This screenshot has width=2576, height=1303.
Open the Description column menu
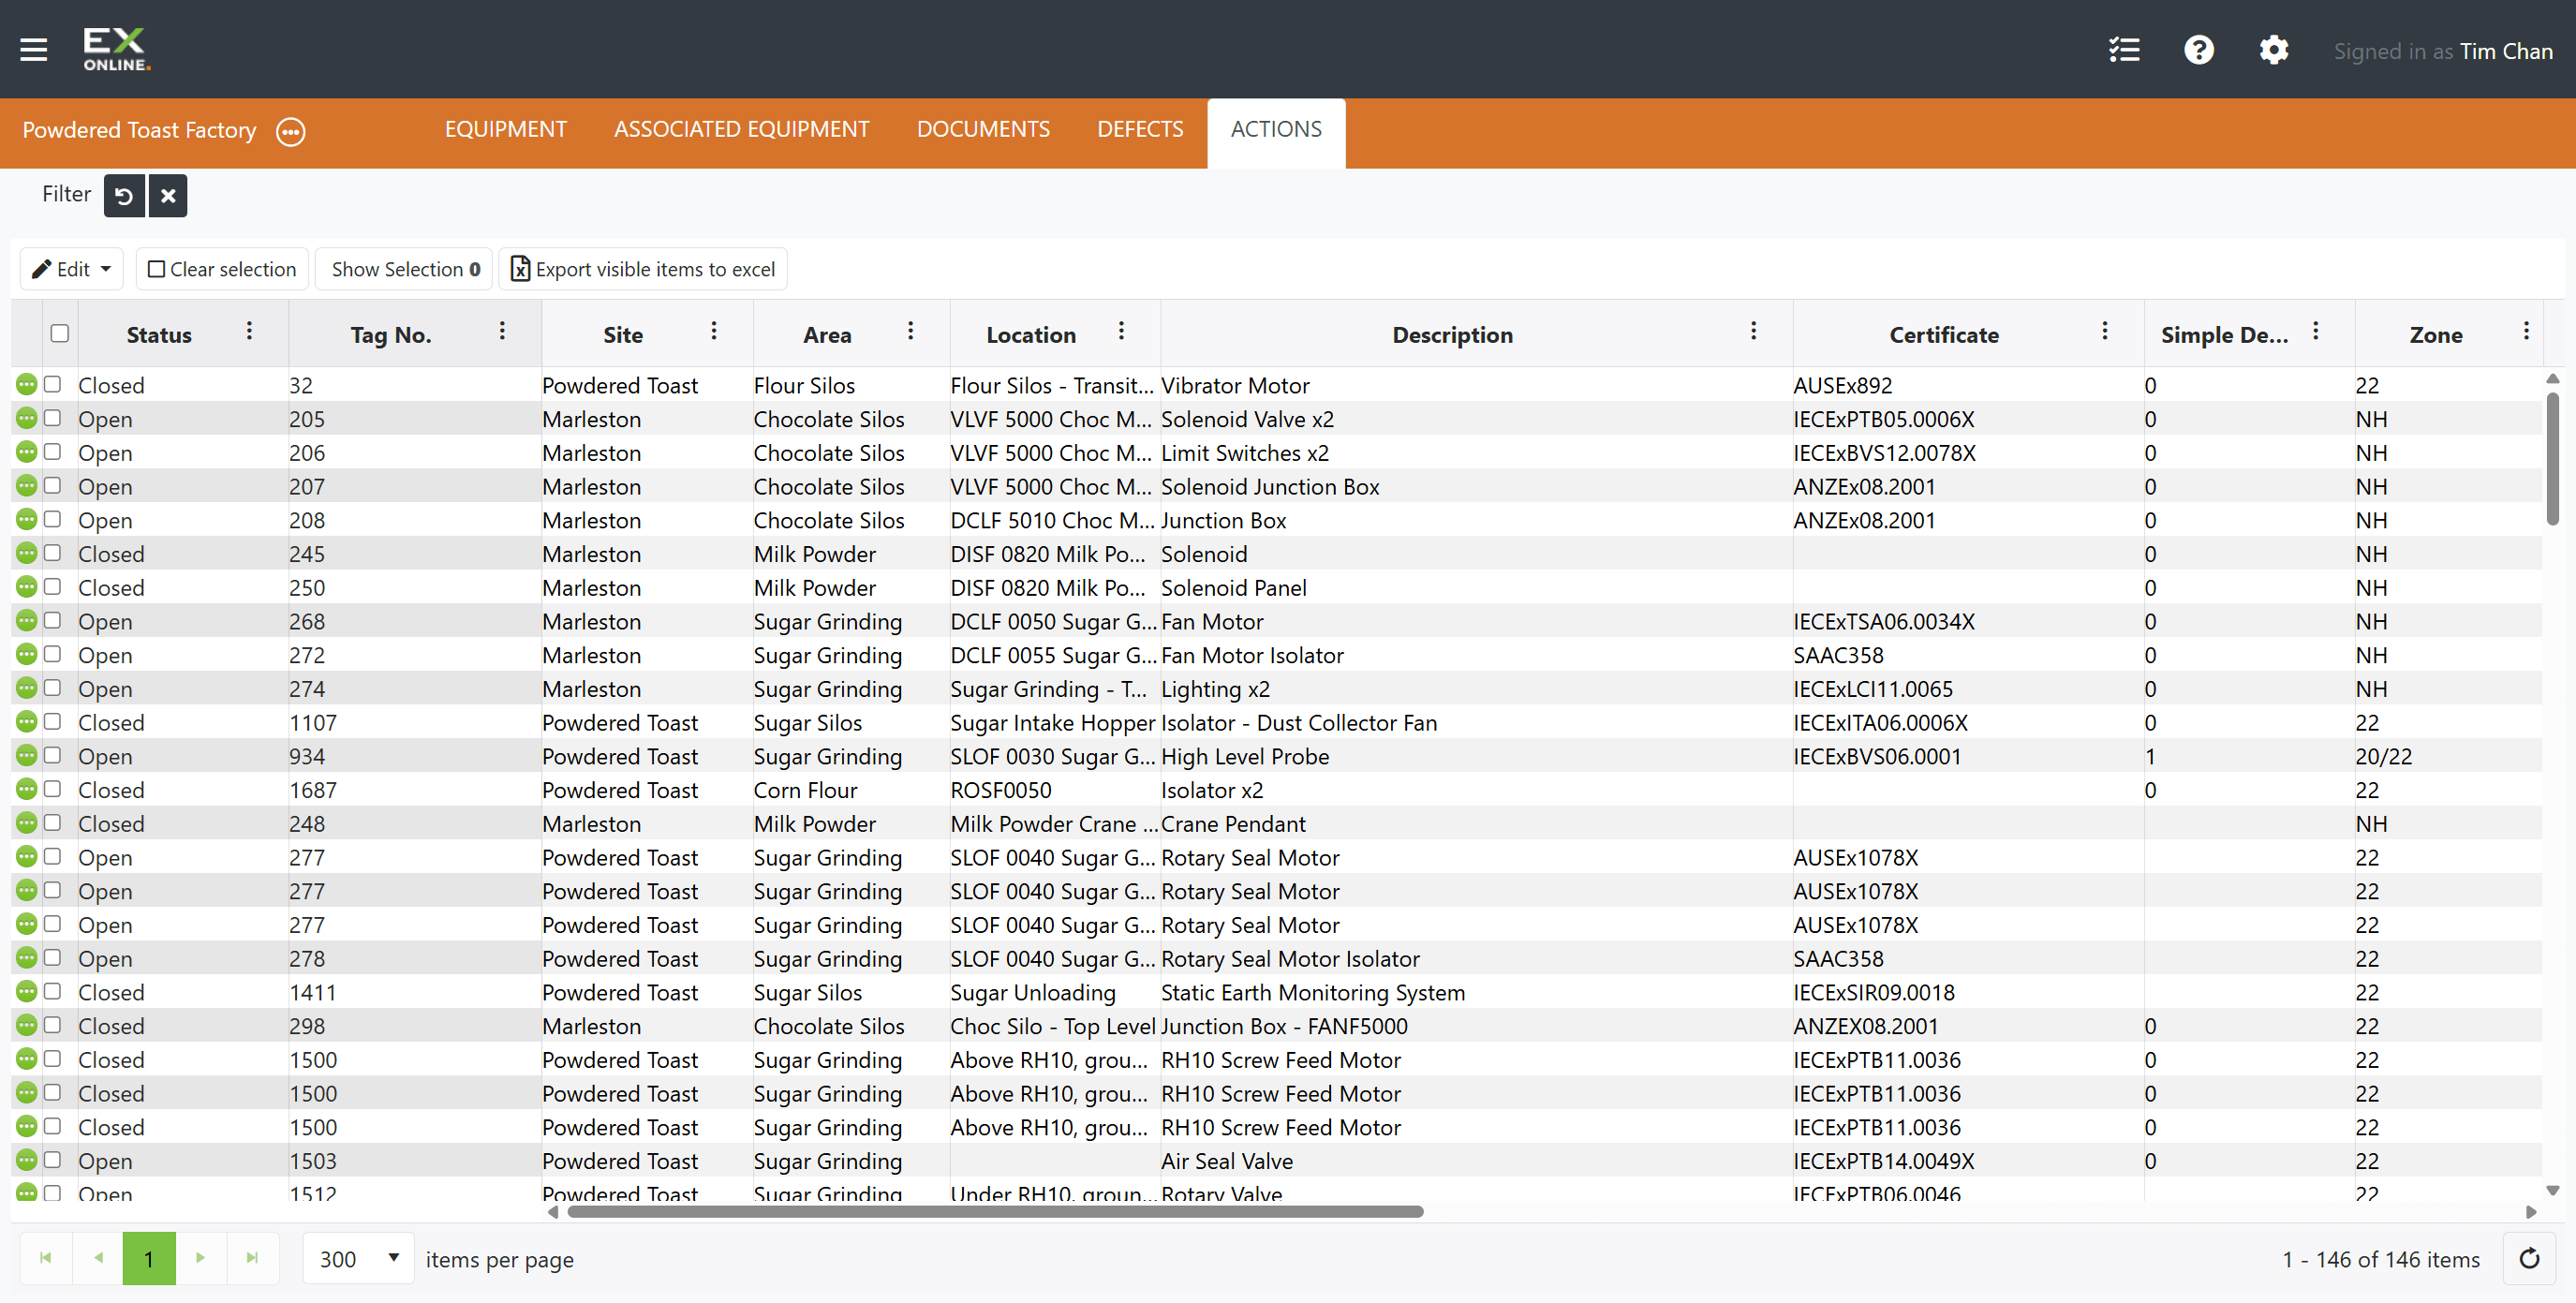(x=1753, y=331)
